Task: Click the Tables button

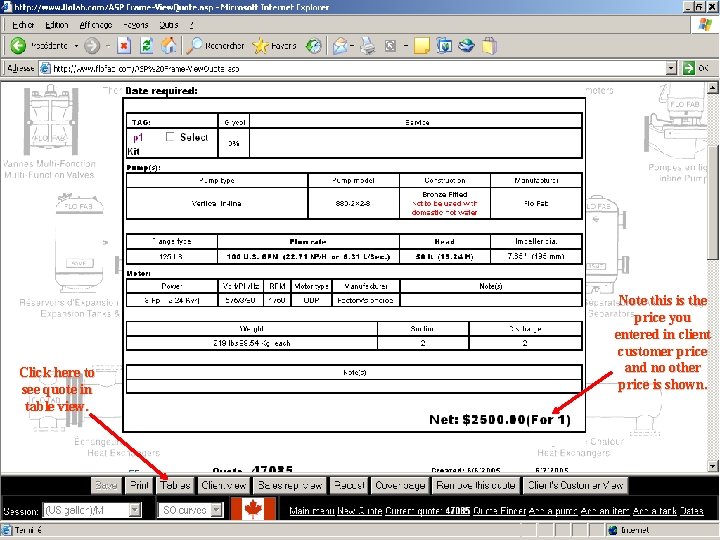Action: tap(175, 485)
